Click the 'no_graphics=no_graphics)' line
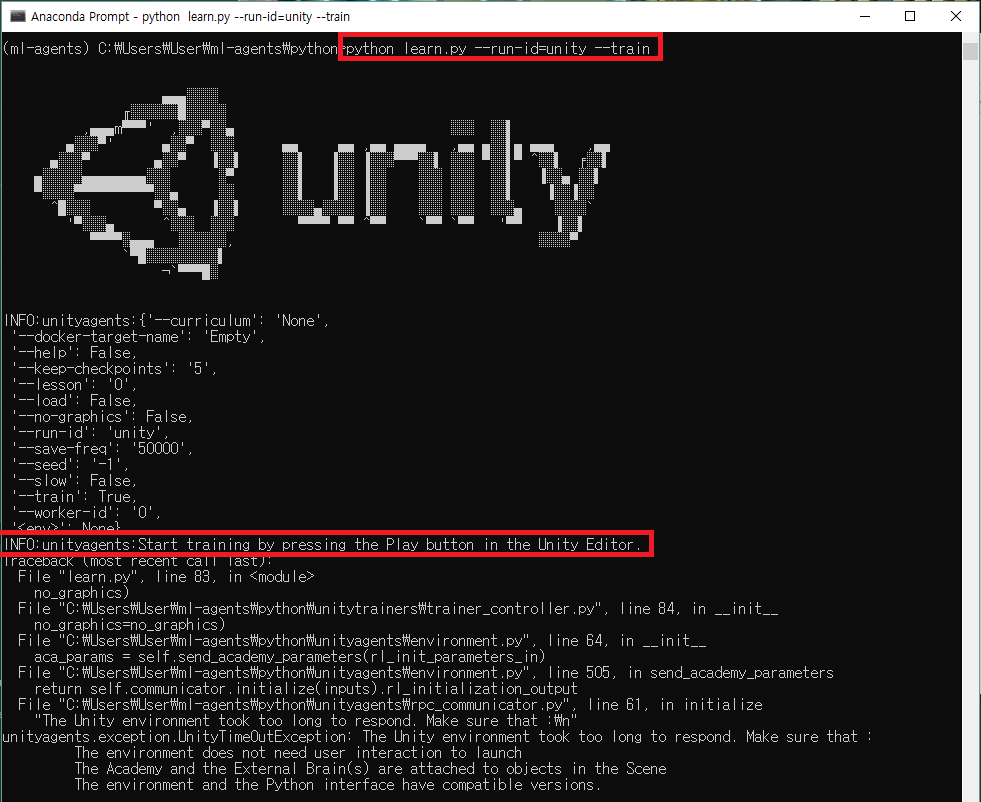The height and width of the screenshot is (802, 981). [130, 625]
